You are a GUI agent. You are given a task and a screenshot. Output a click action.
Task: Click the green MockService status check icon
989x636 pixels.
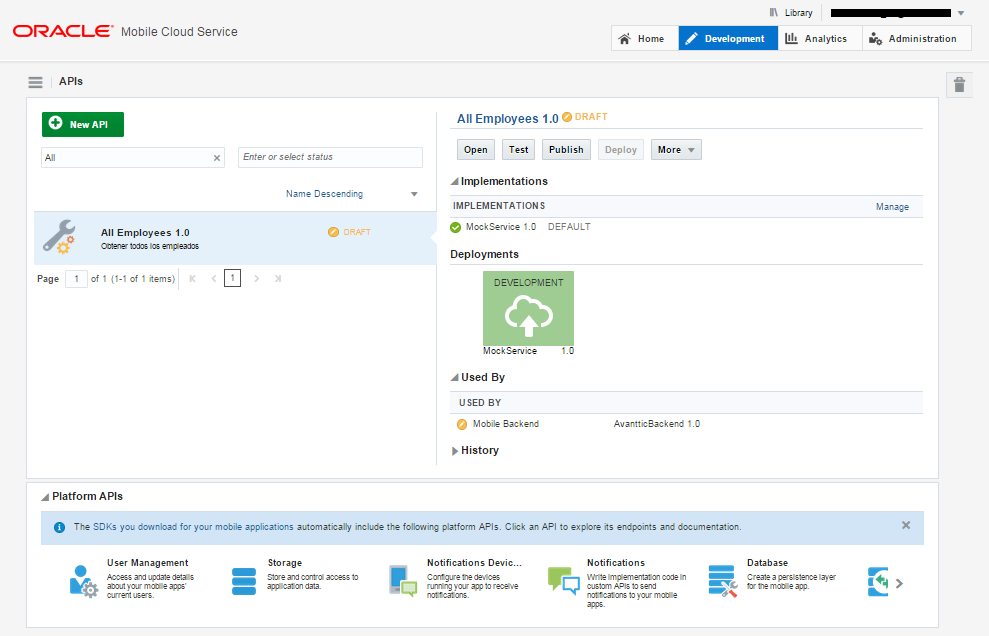coord(455,227)
